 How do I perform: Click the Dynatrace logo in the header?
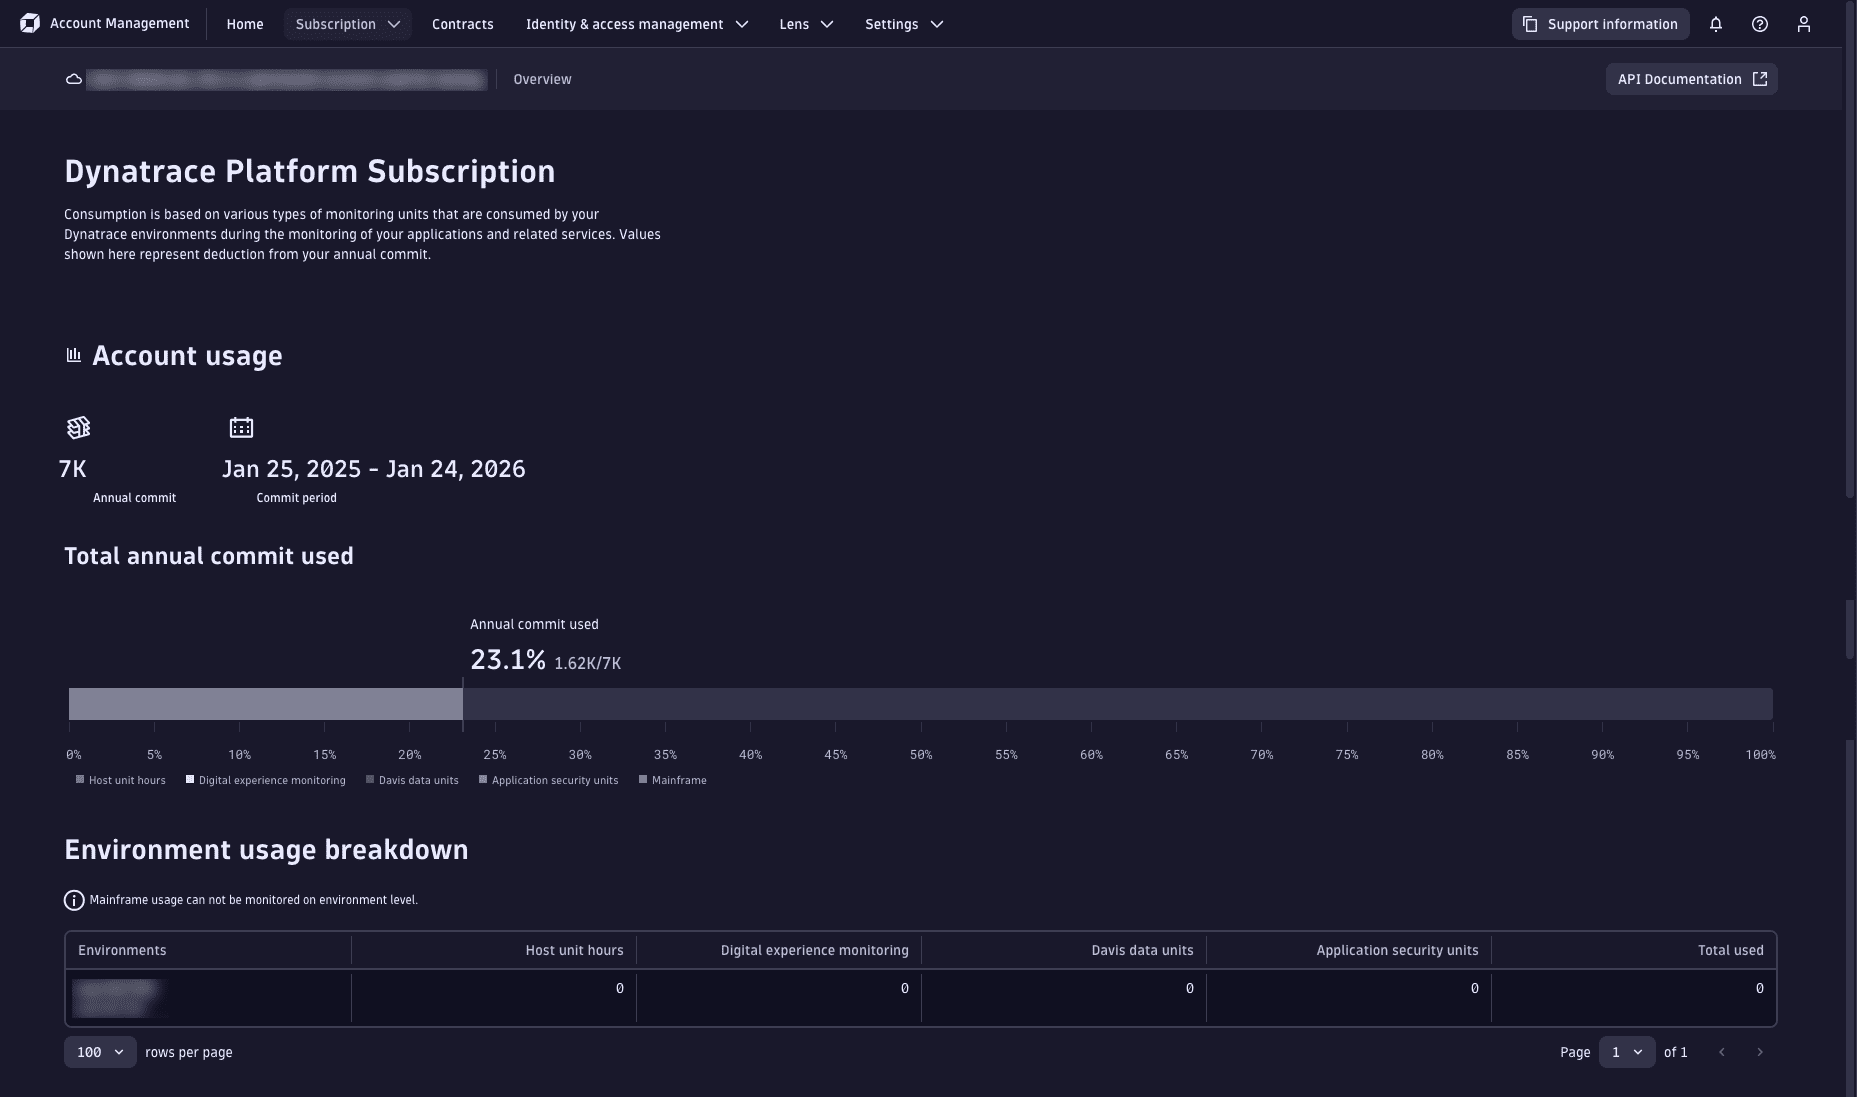(30, 23)
